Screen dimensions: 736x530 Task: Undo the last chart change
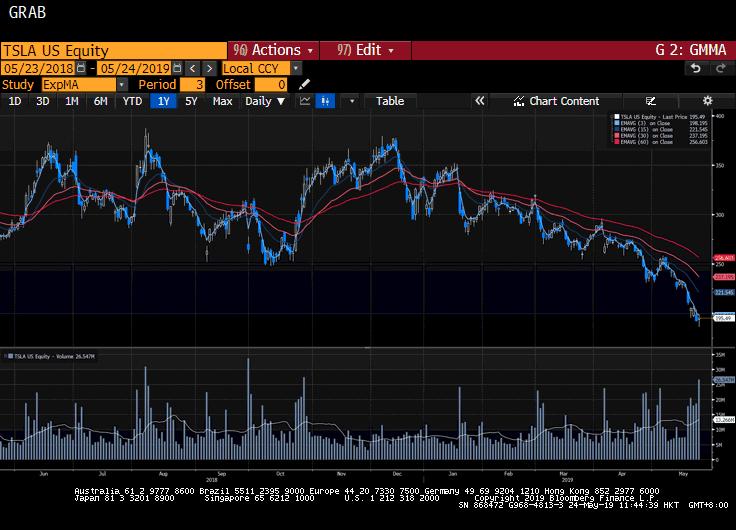tap(696, 69)
